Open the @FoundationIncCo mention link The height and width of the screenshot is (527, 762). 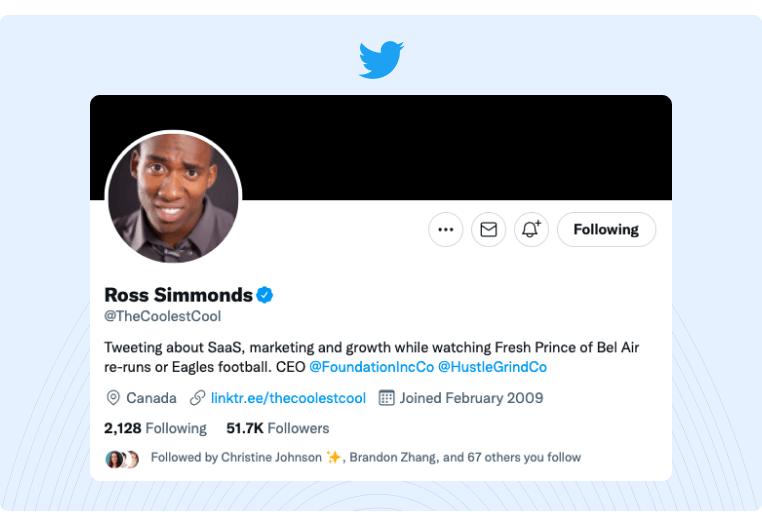(371, 367)
